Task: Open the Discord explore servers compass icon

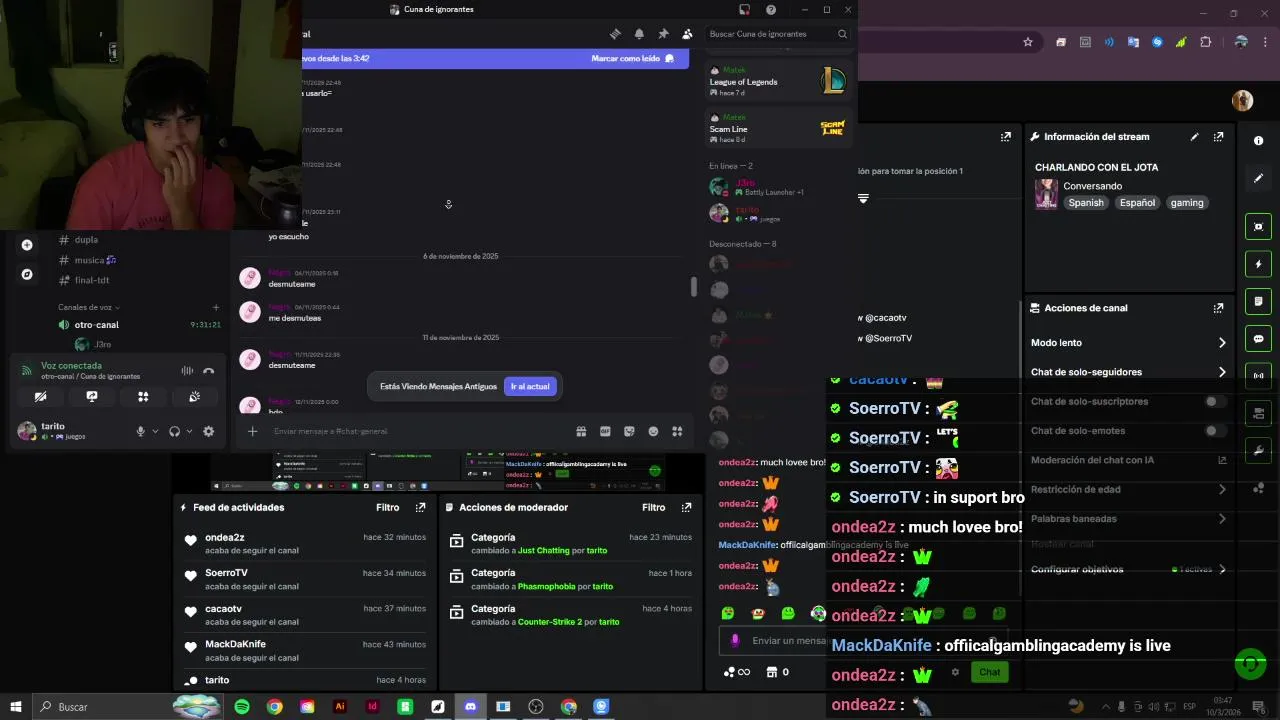Action: click(27, 274)
